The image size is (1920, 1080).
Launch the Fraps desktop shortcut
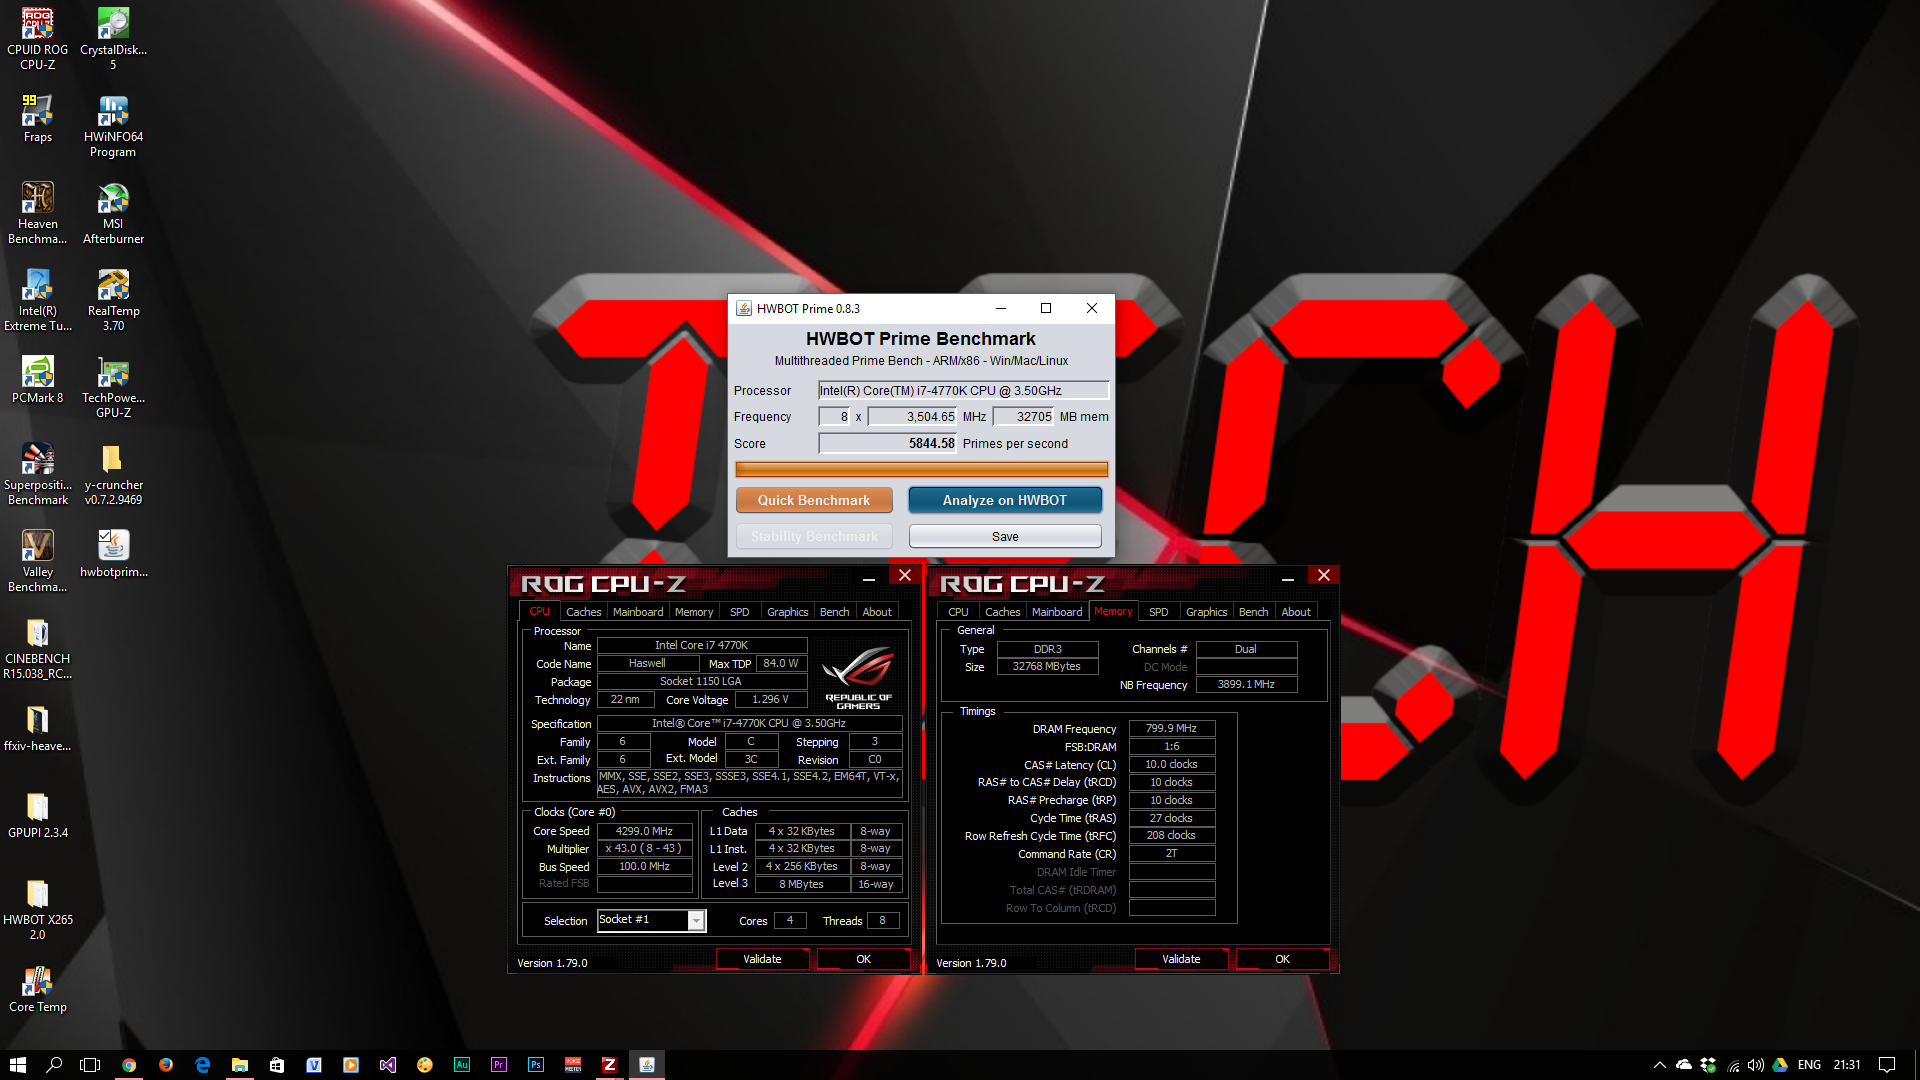coord(38,119)
